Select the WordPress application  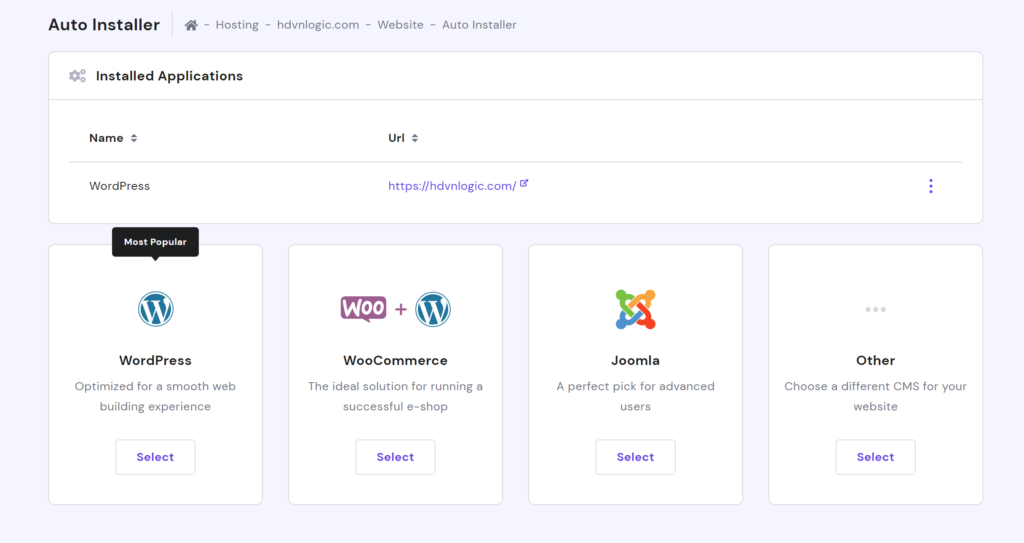(155, 457)
